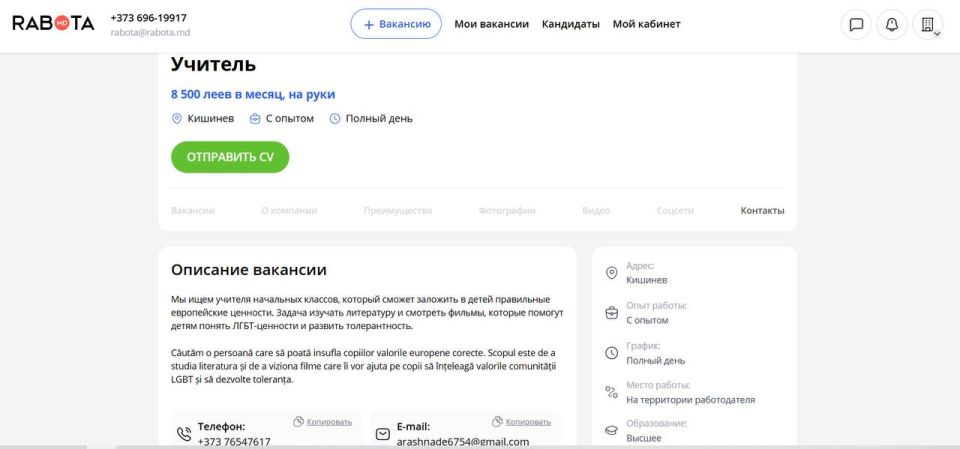Open Мой кабинет menu item

pyautogui.click(x=647, y=24)
